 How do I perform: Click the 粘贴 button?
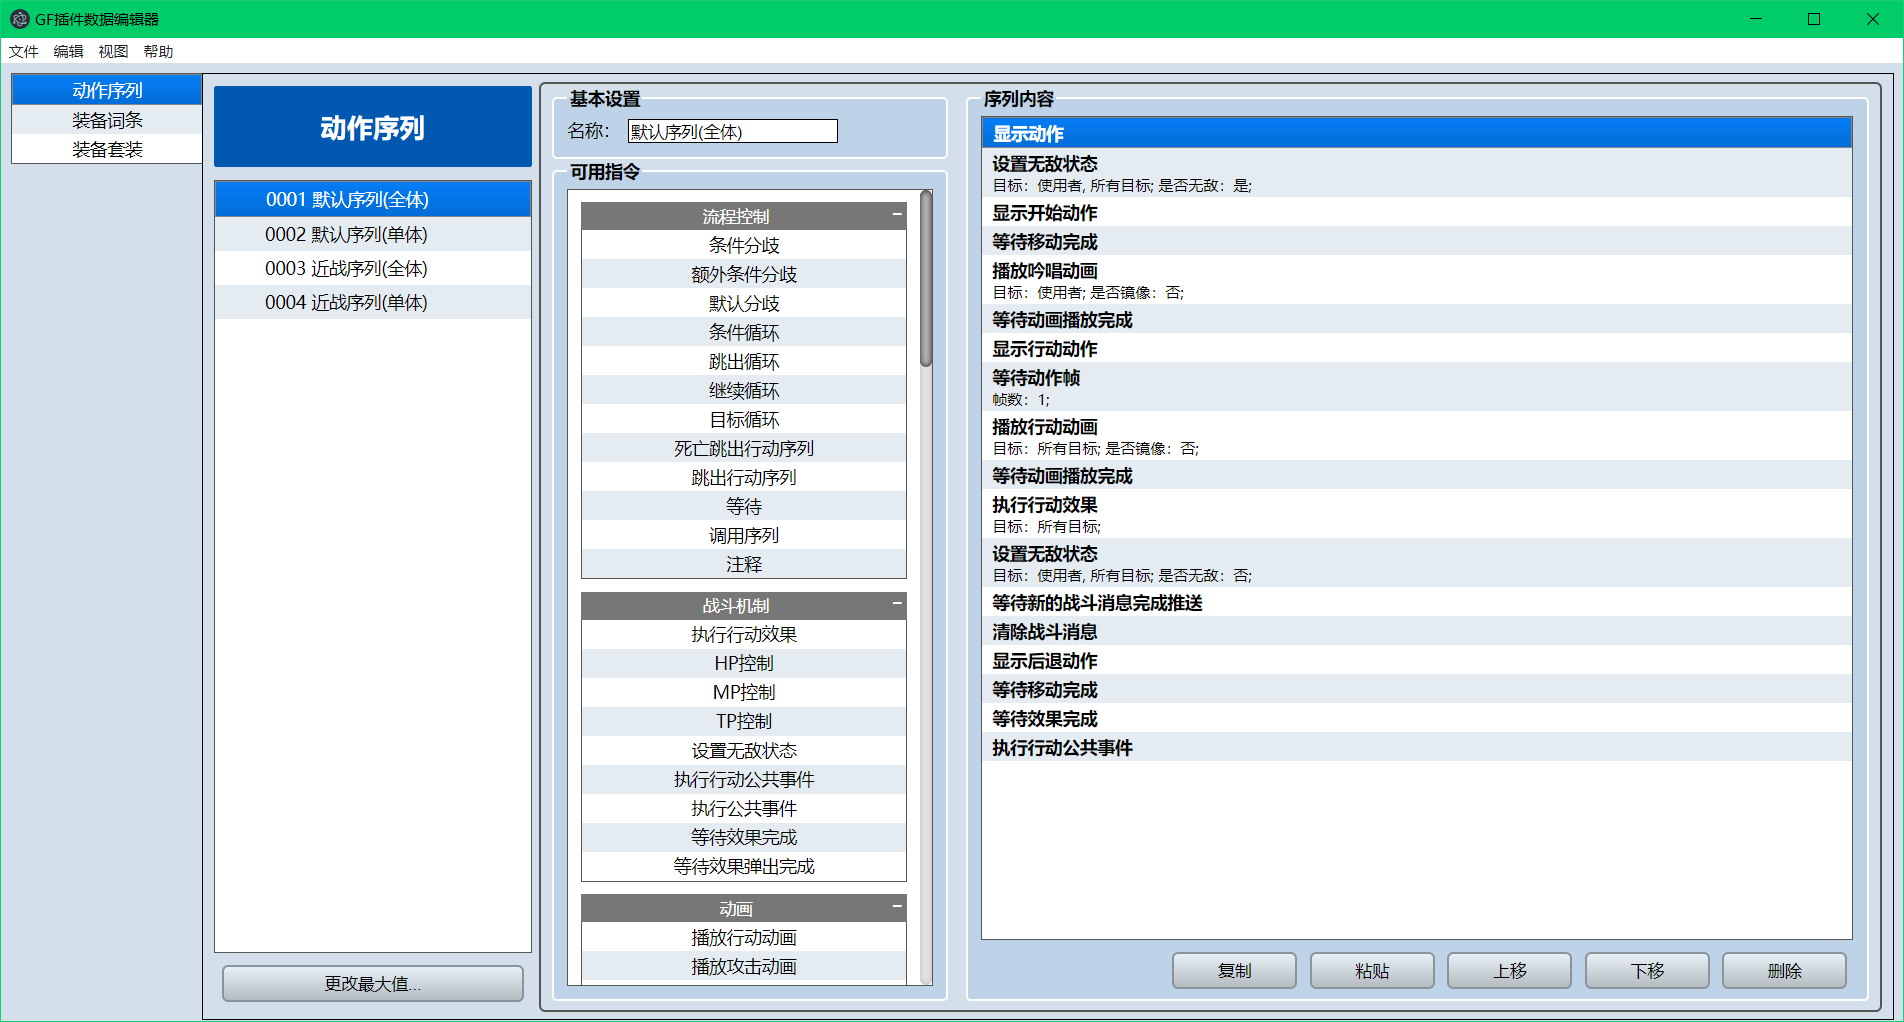(x=1372, y=971)
